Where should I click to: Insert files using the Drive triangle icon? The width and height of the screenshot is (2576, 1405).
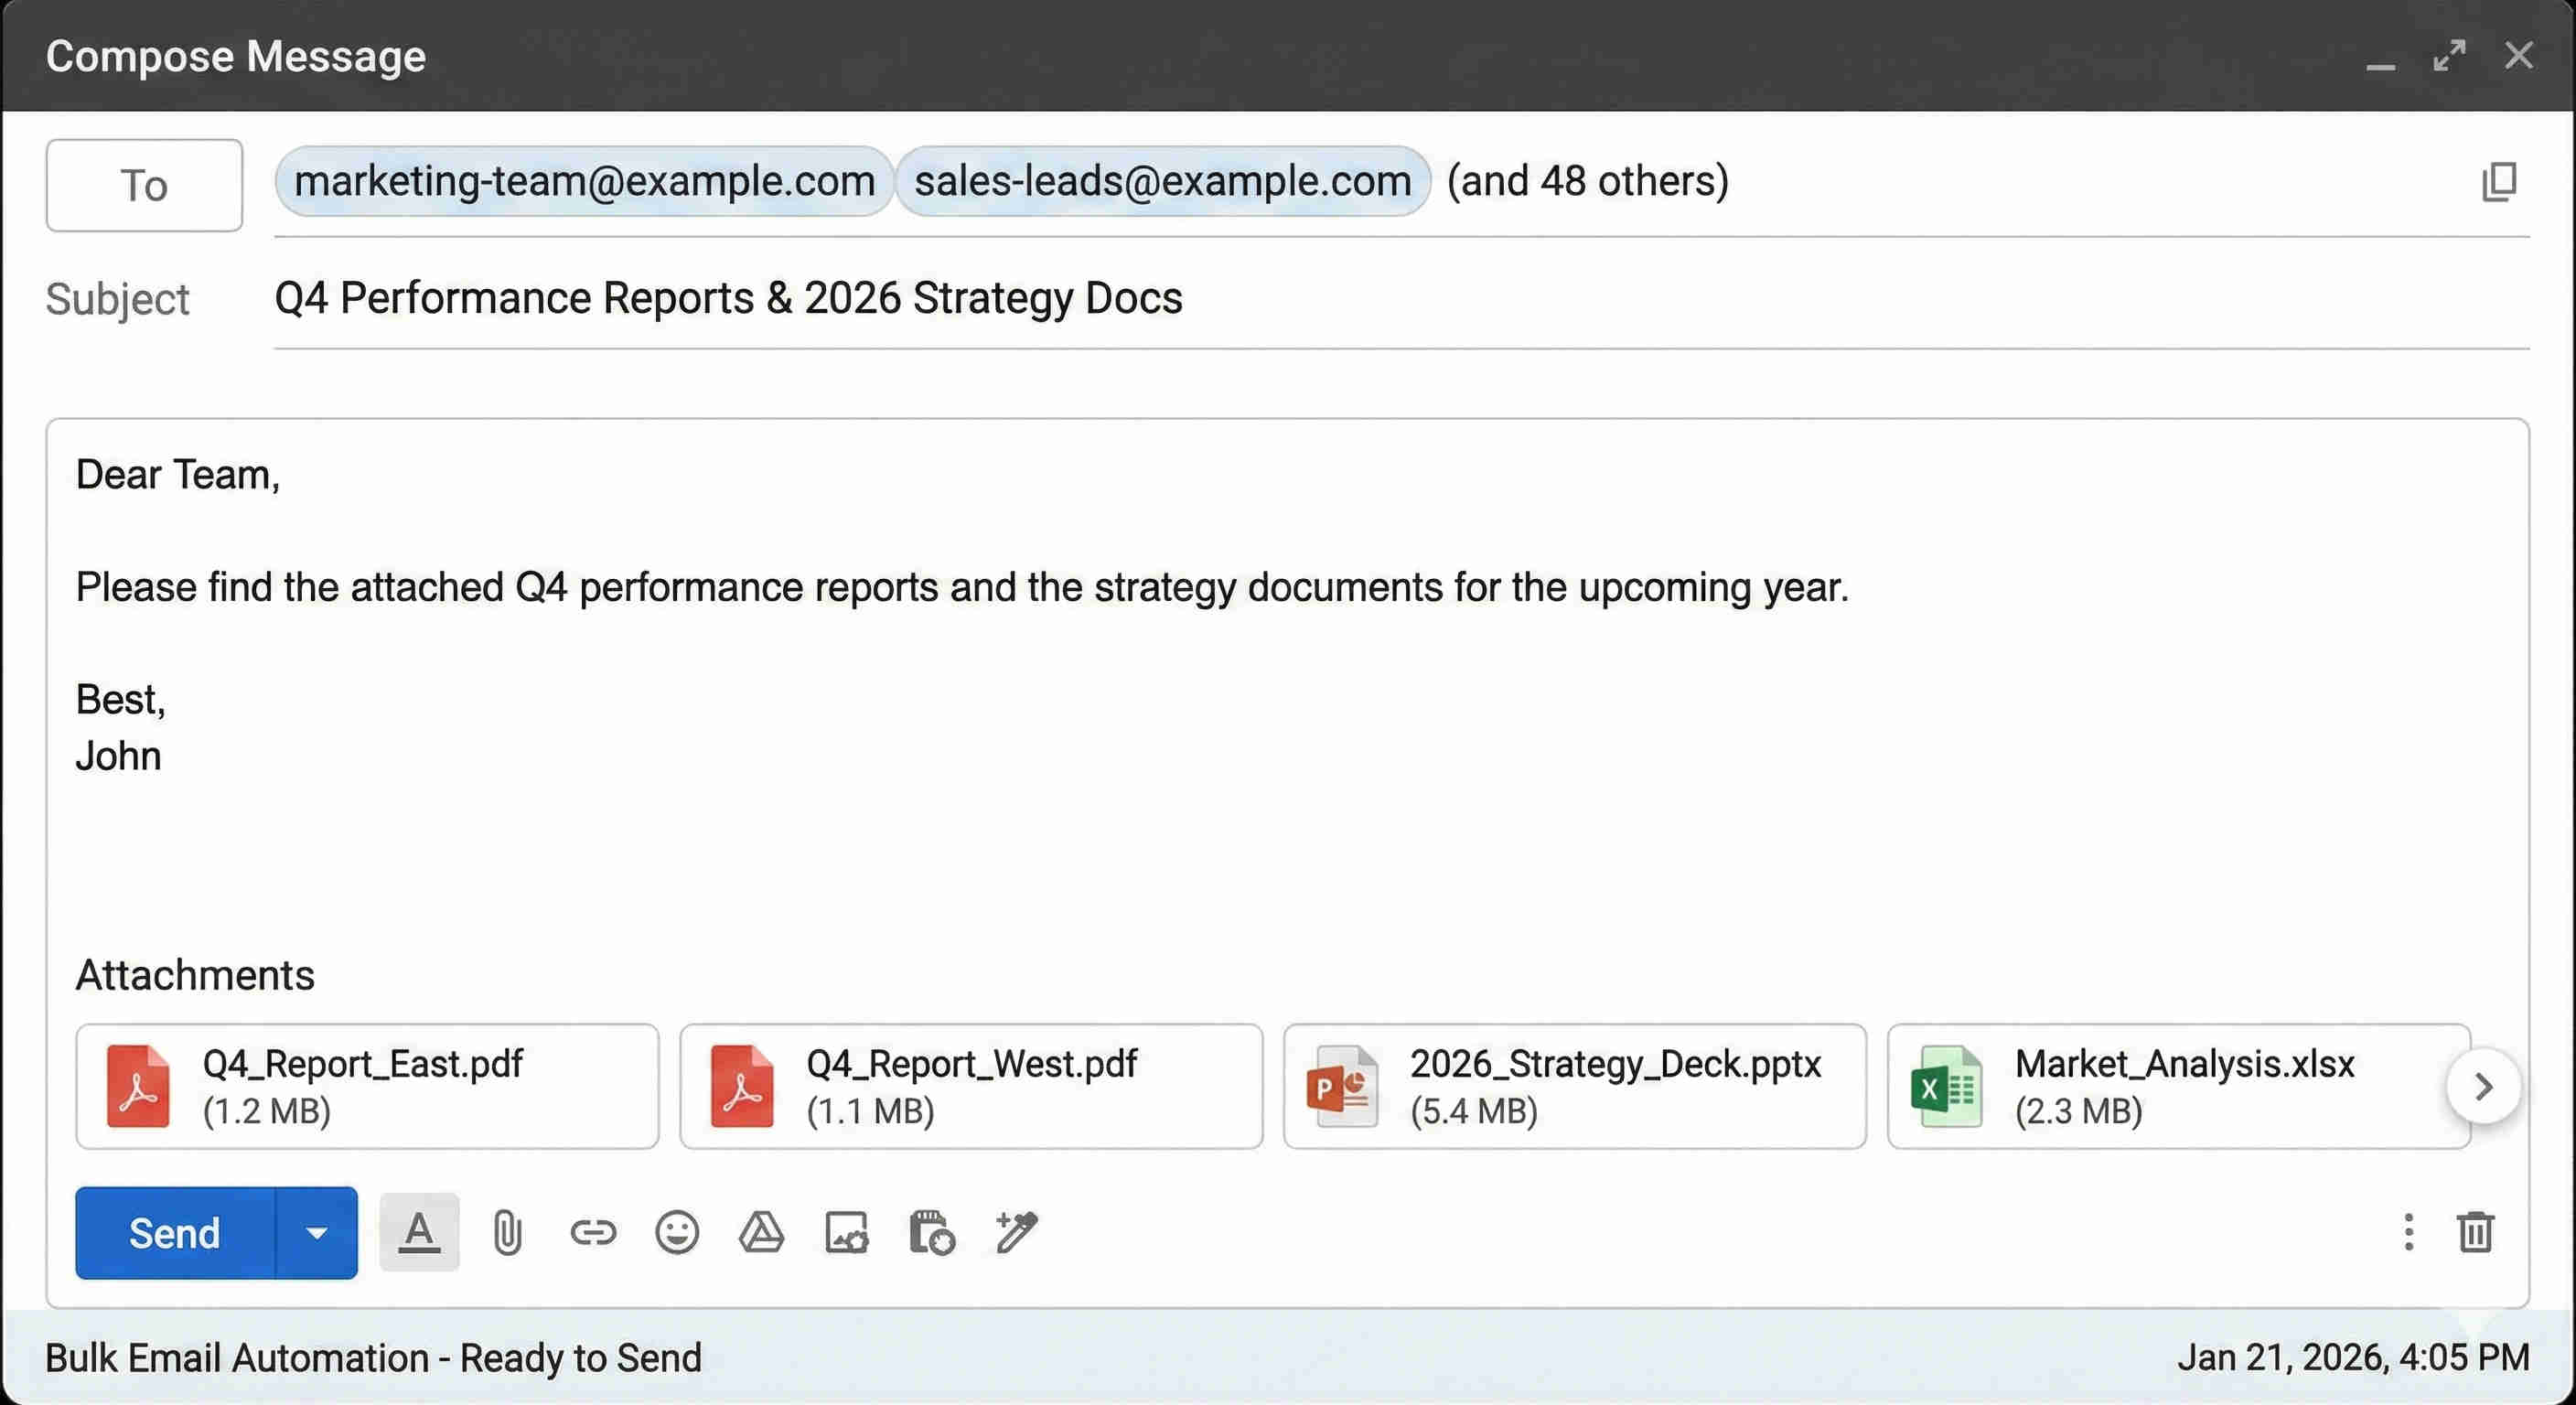tap(762, 1232)
